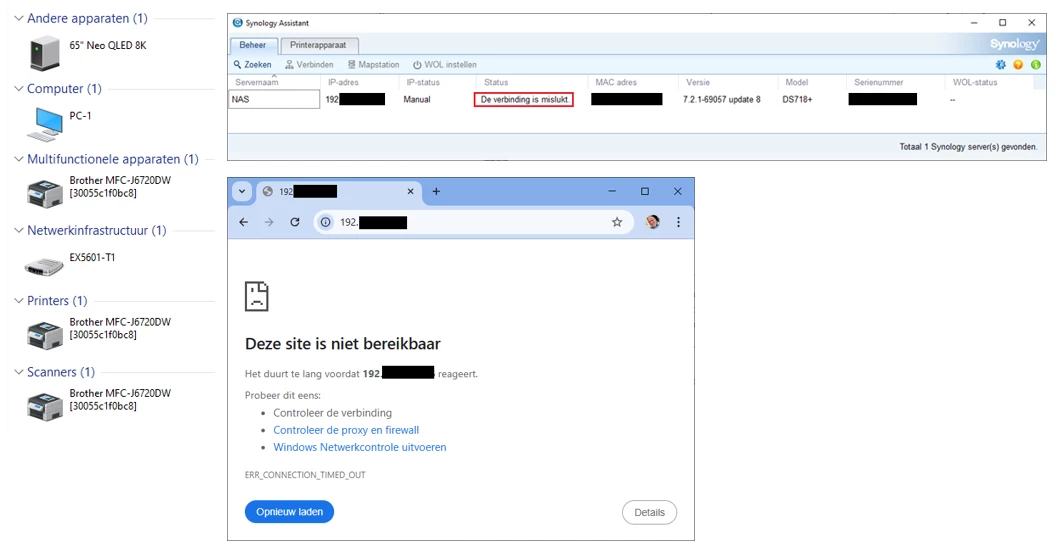Screen dimensions: 1062x554
Task: Sort by Servernaam column header
Action: coord(274,83)
